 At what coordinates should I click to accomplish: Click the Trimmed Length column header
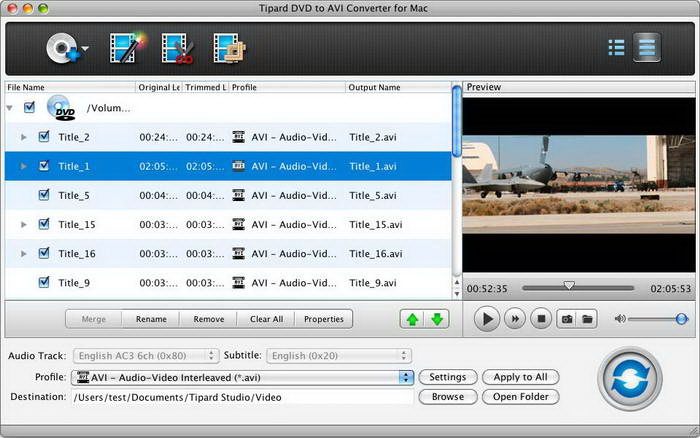(205, 87)
